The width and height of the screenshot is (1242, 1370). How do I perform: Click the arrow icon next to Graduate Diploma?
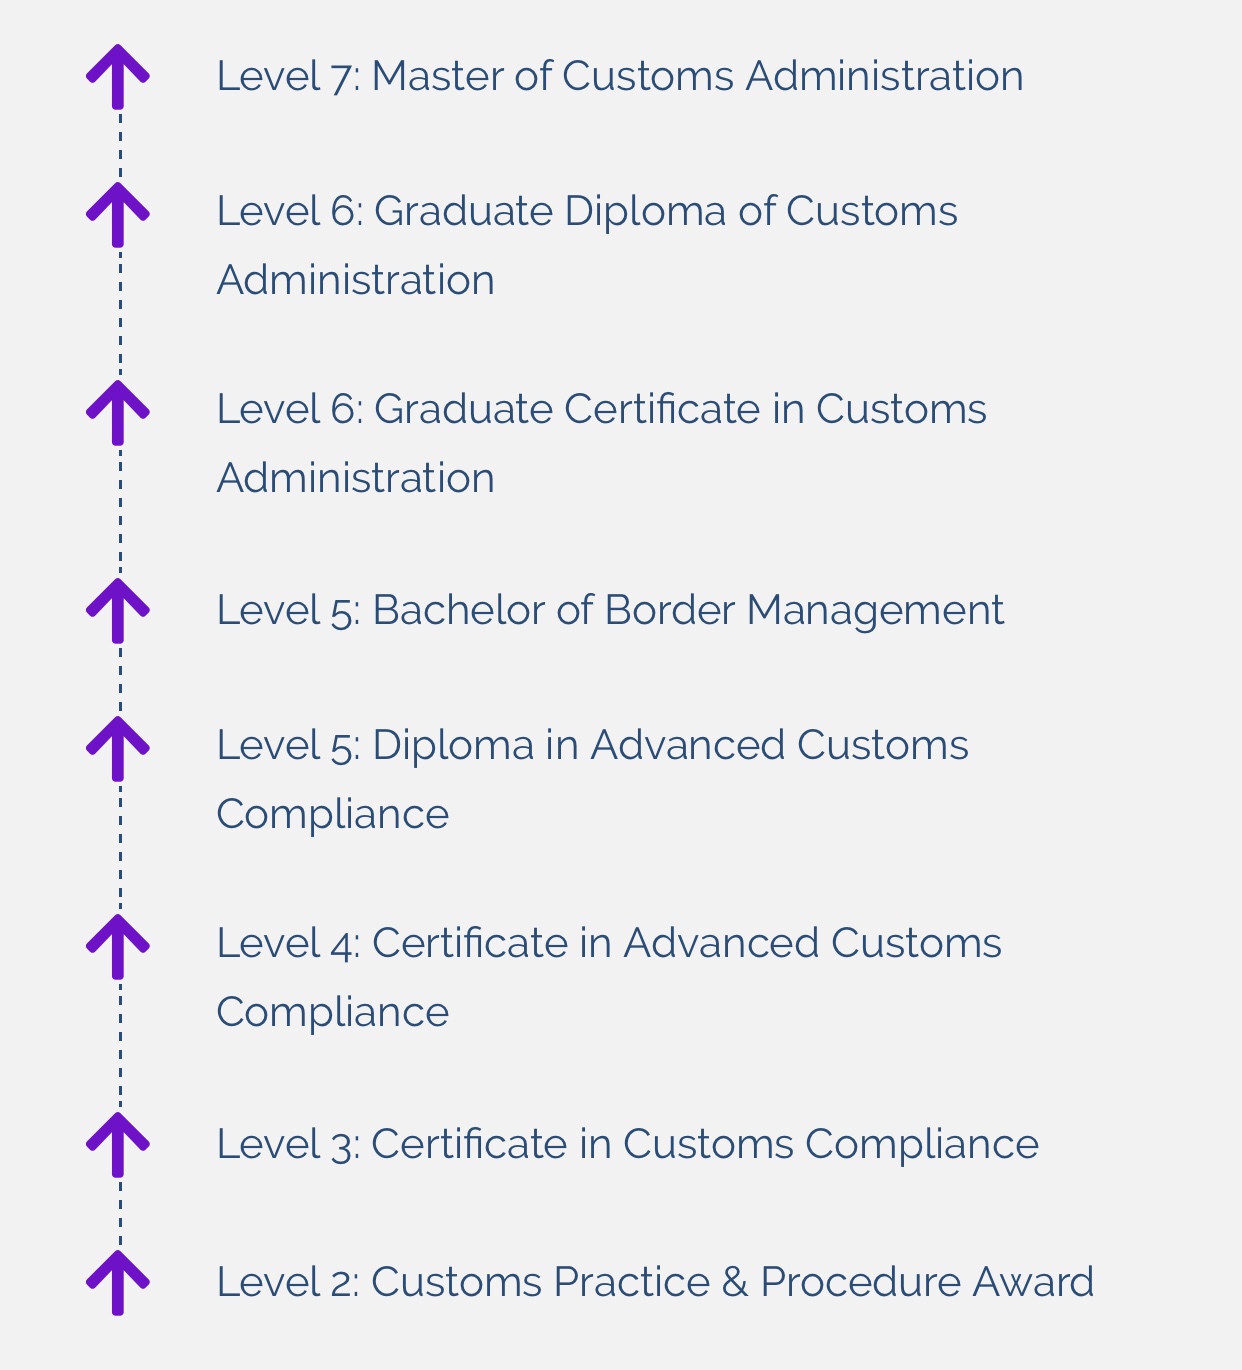tap(118, 214)
